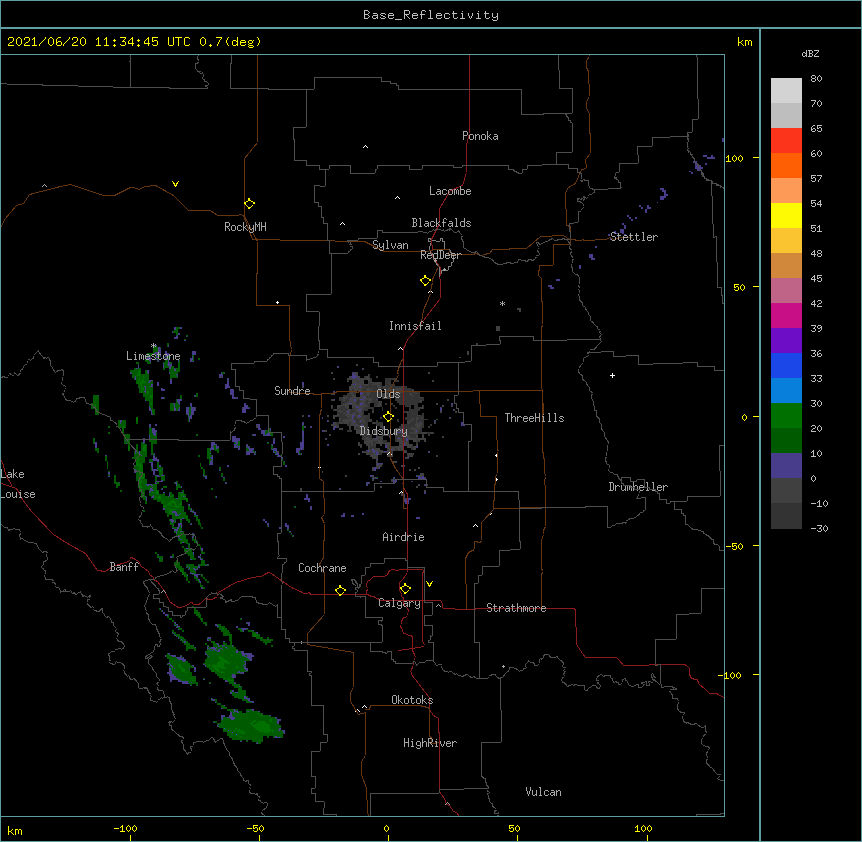Select the blue 36 dBZ legend swatch

786,365
